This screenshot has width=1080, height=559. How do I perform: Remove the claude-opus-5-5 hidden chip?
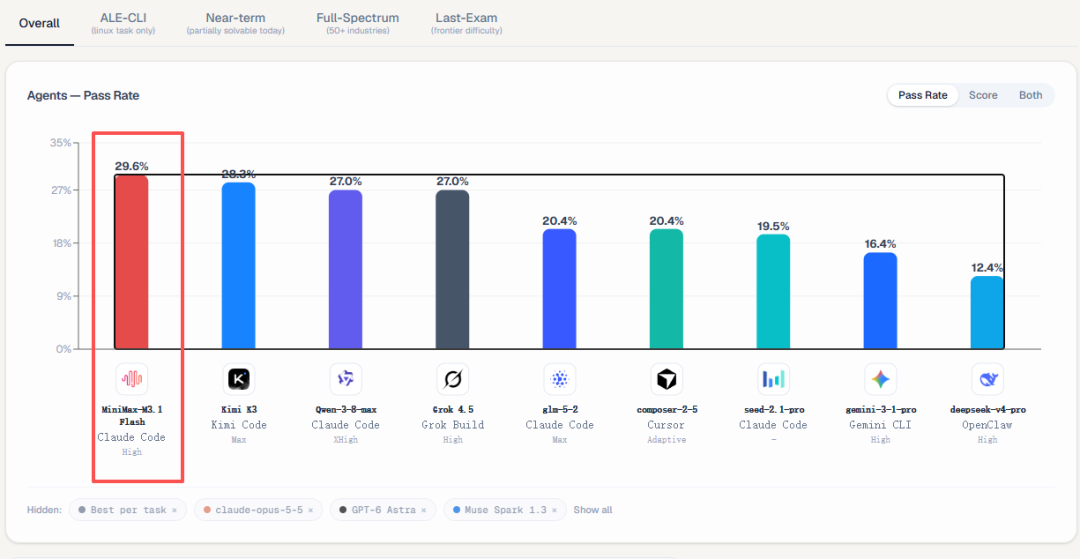click(x=311, y=510)
